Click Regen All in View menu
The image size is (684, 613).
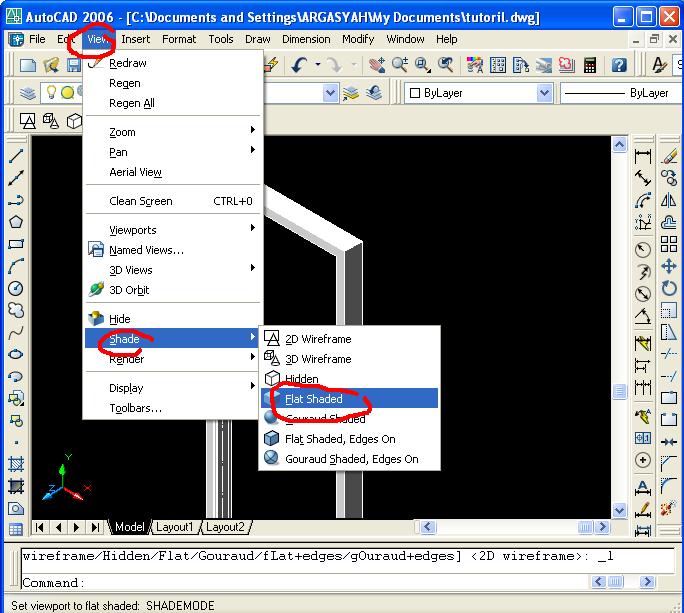(173, 103)
